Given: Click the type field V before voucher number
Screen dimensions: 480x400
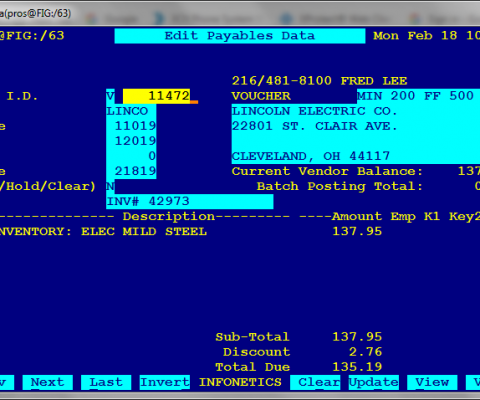Looking at the screenshot, I should (x=110, y=96).
